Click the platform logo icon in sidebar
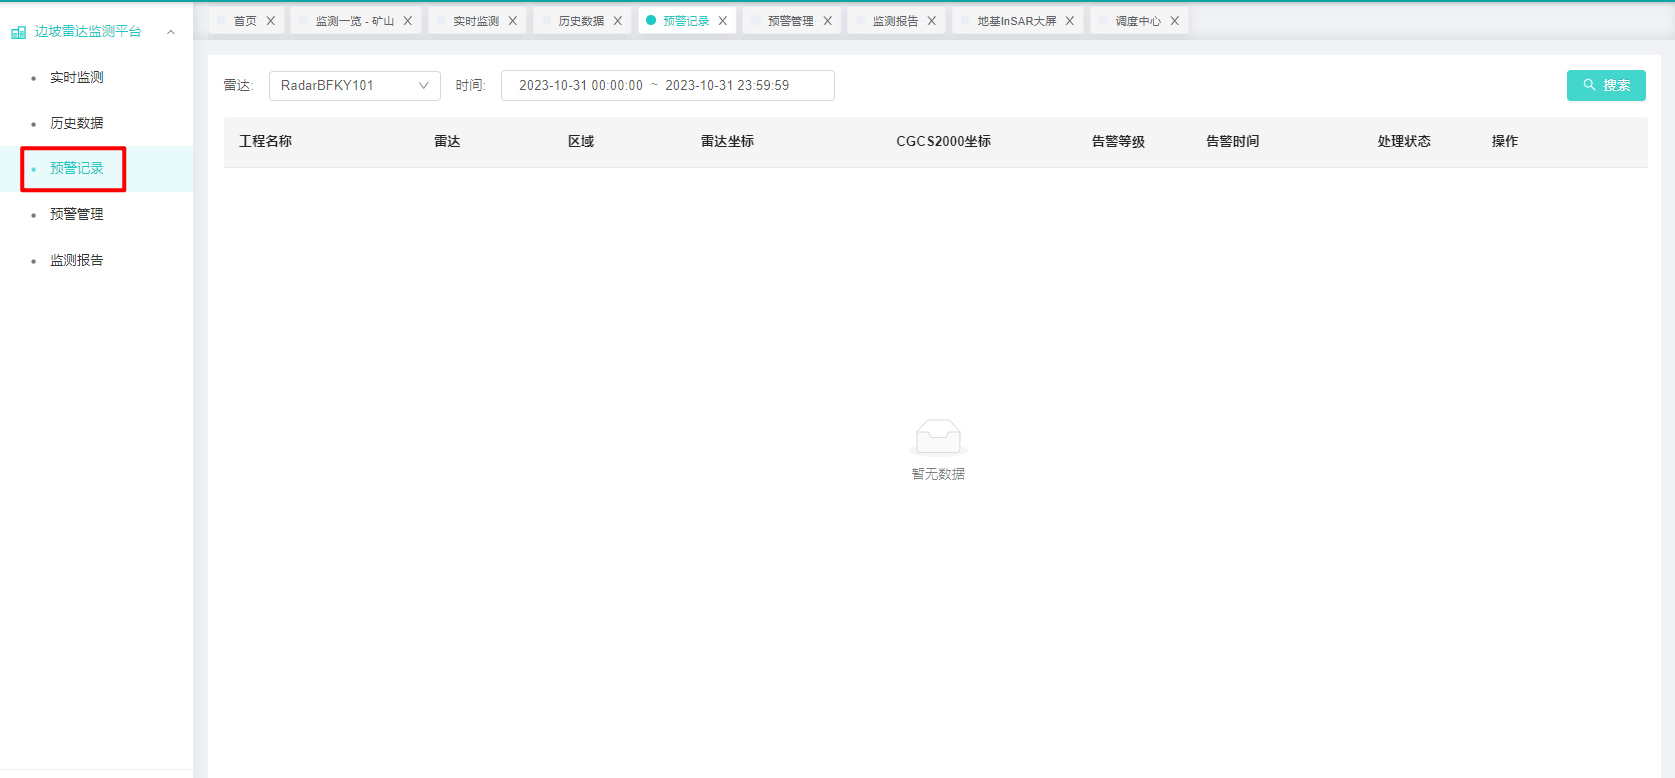1675x778 pixels. [x=18, y=32]
